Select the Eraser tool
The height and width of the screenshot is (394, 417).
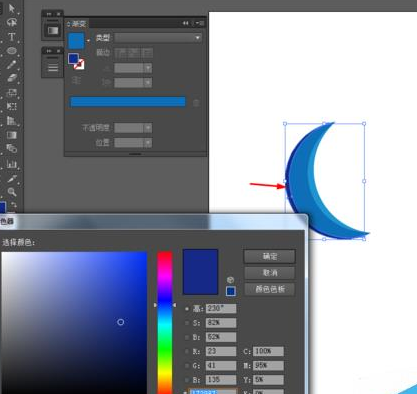(x=12, y=78)
